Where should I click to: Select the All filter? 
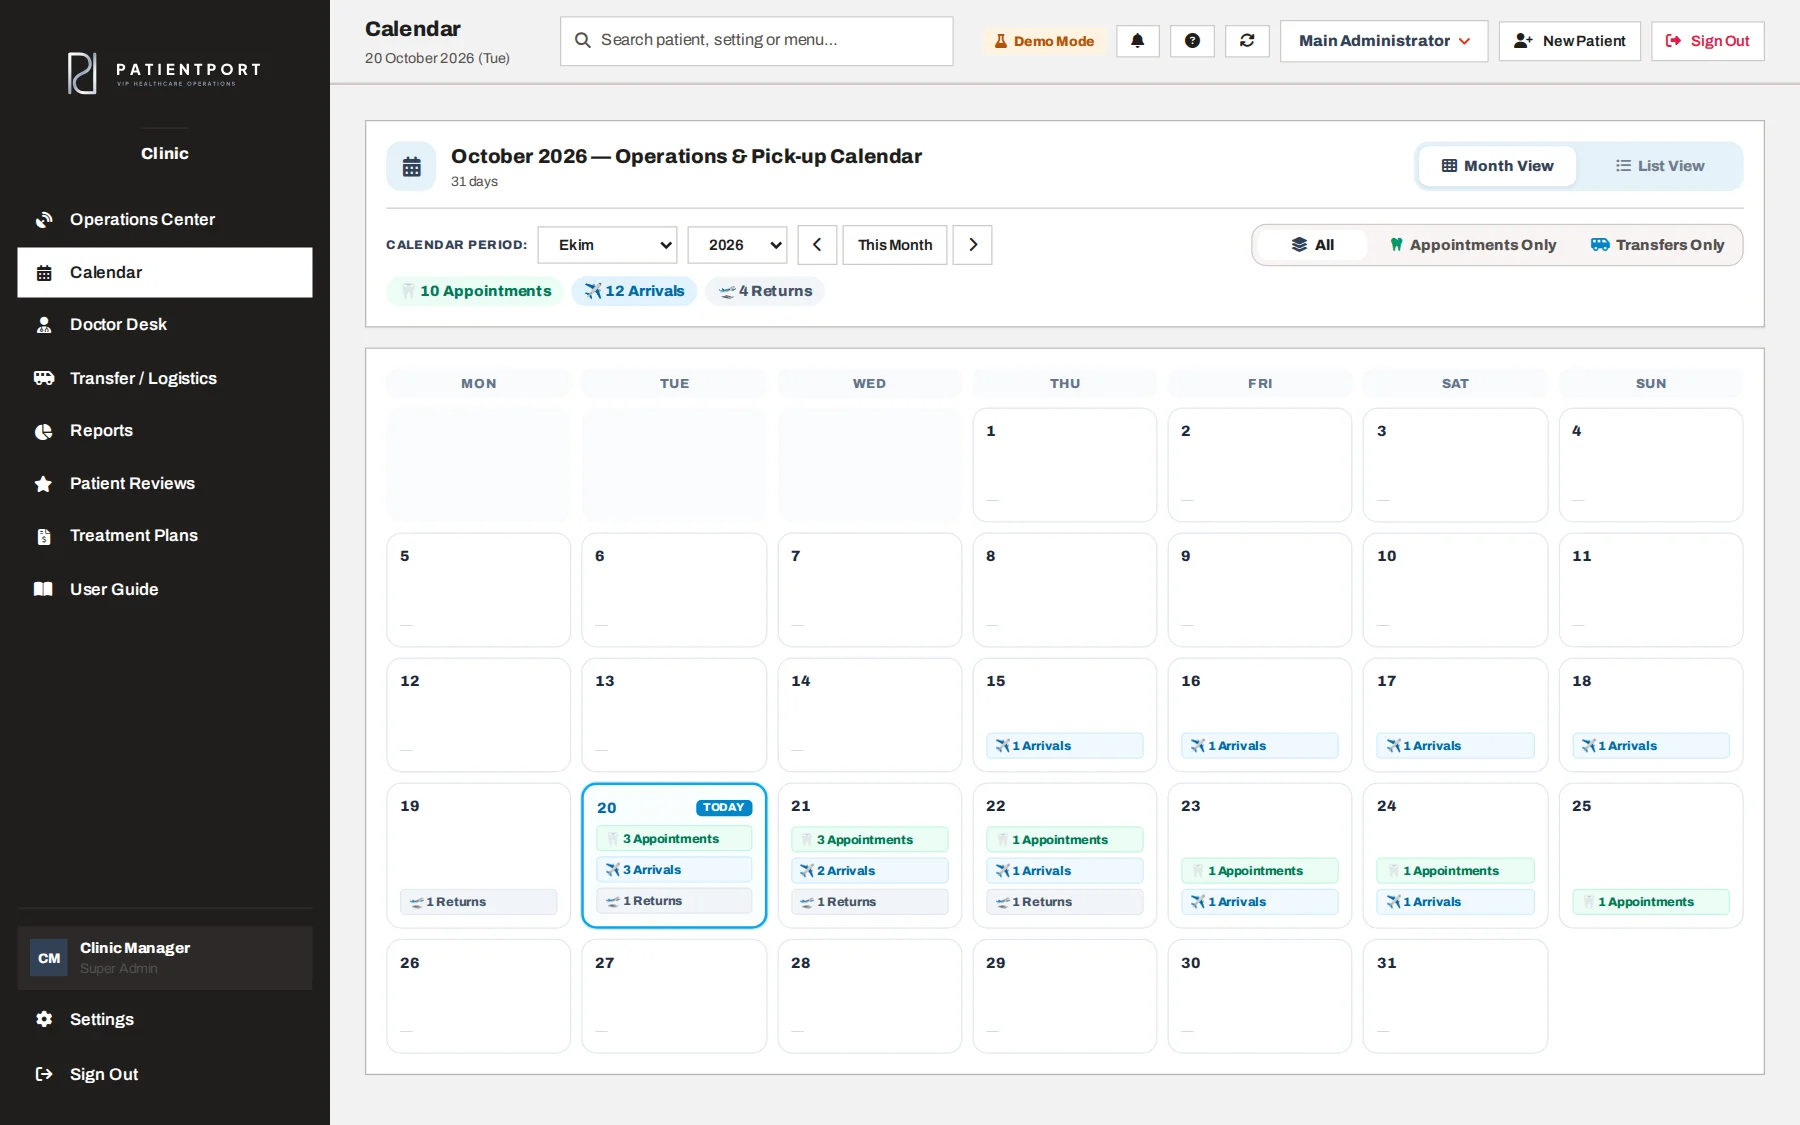click(1312, 245)
